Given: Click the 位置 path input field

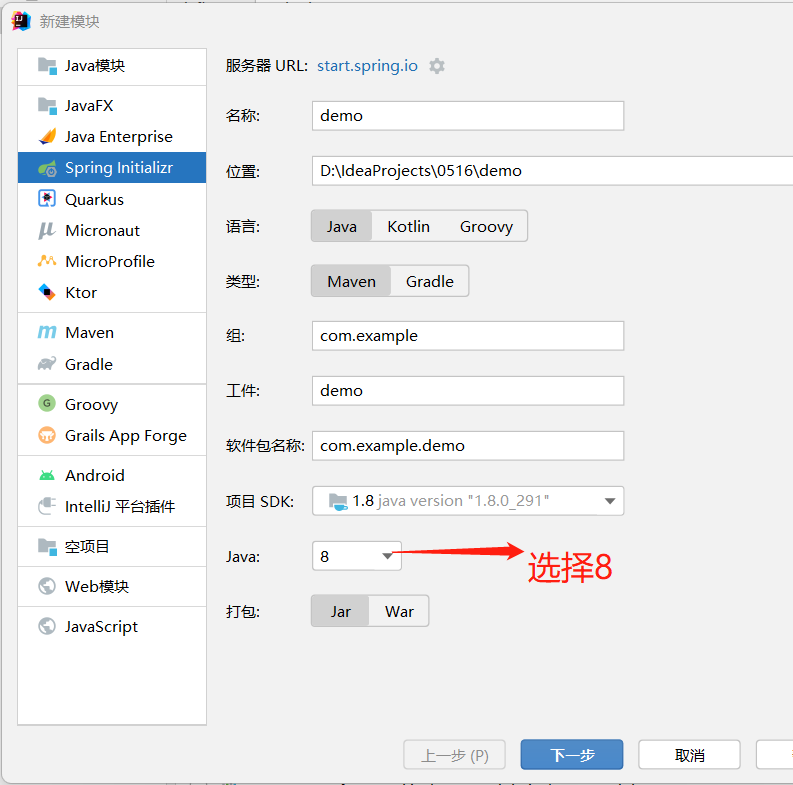Looking at the screenshot, I should [x=552, y=171].
